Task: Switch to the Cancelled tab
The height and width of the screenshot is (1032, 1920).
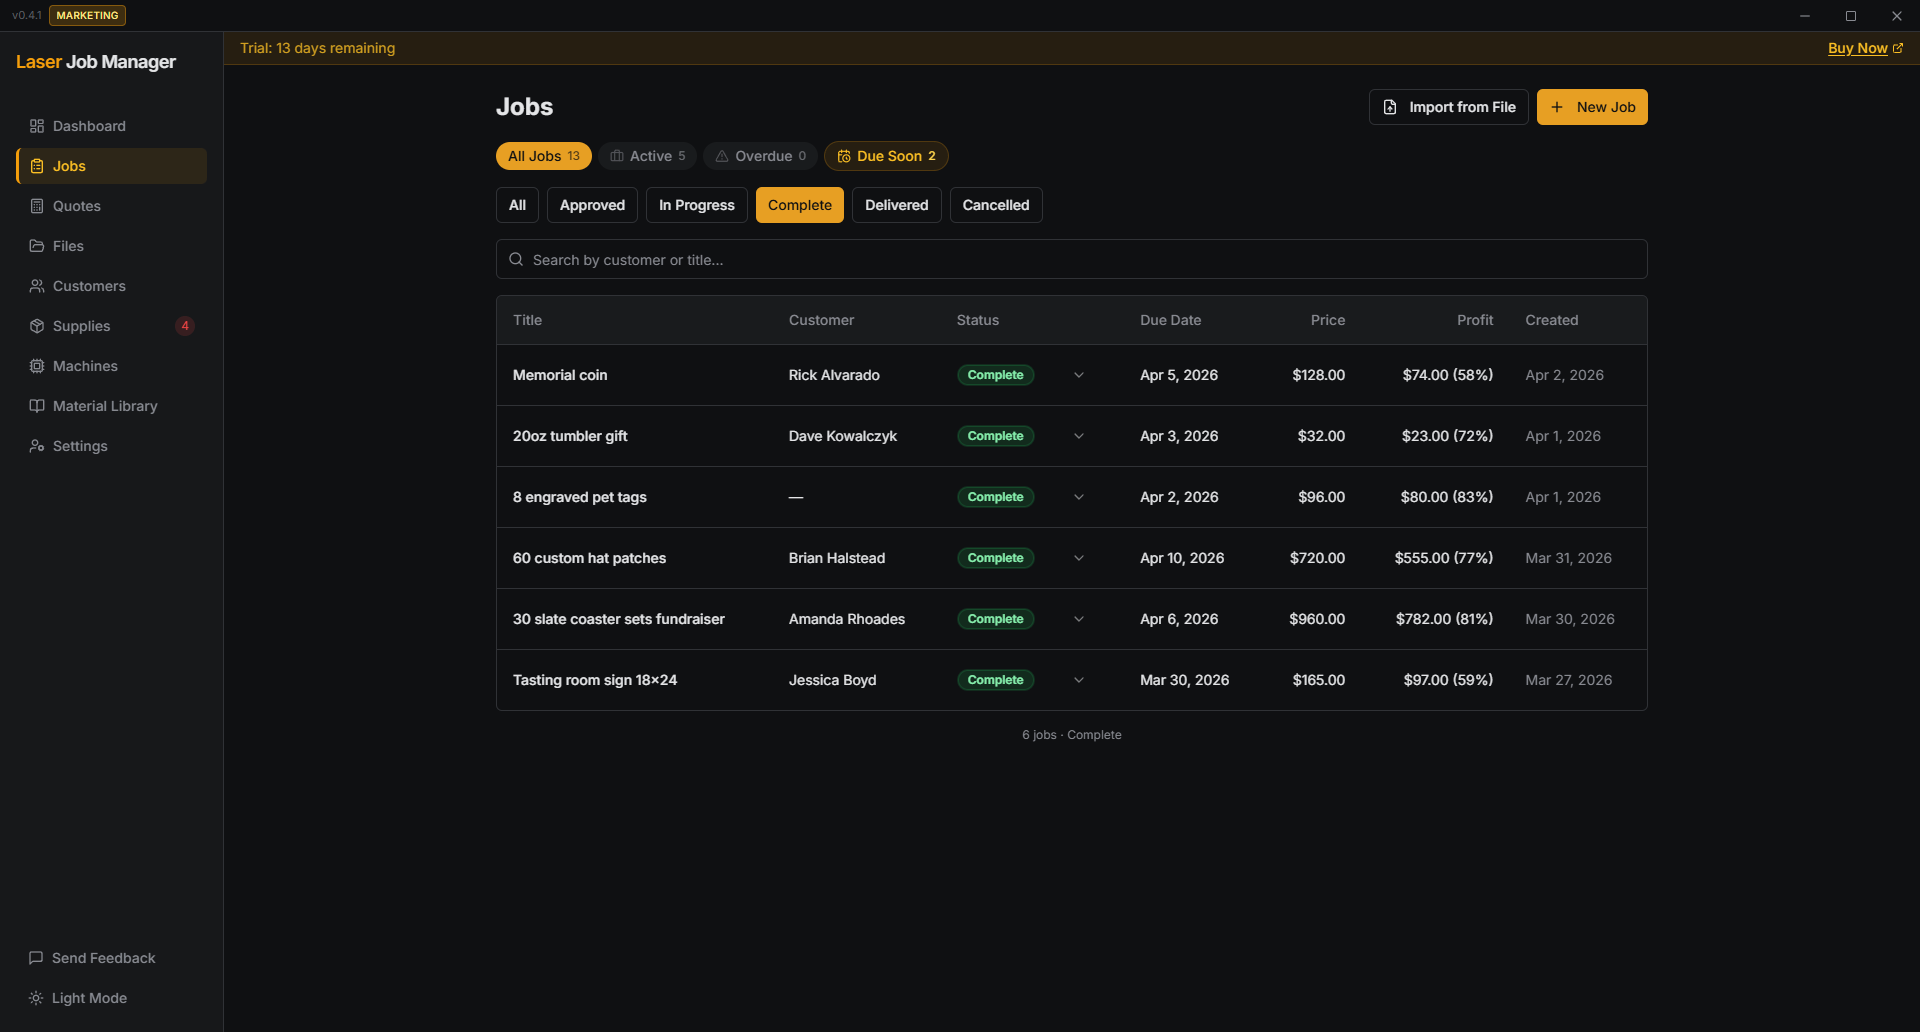Action: click(995, 204)
